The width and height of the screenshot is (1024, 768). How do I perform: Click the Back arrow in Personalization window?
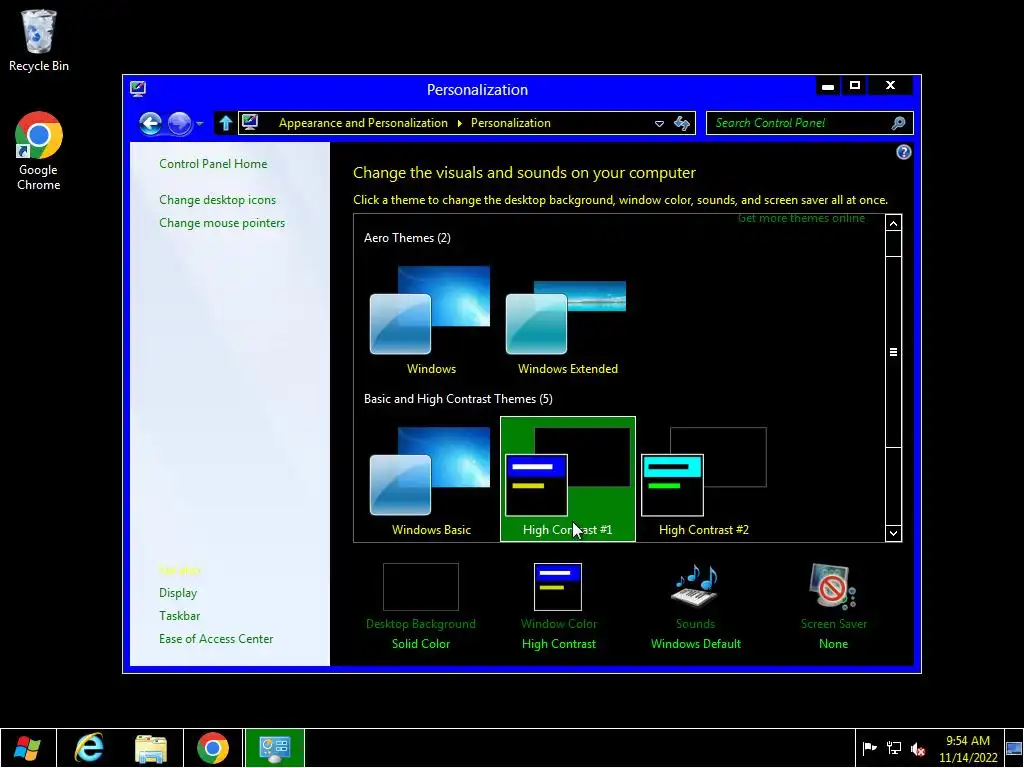(150, 123)
